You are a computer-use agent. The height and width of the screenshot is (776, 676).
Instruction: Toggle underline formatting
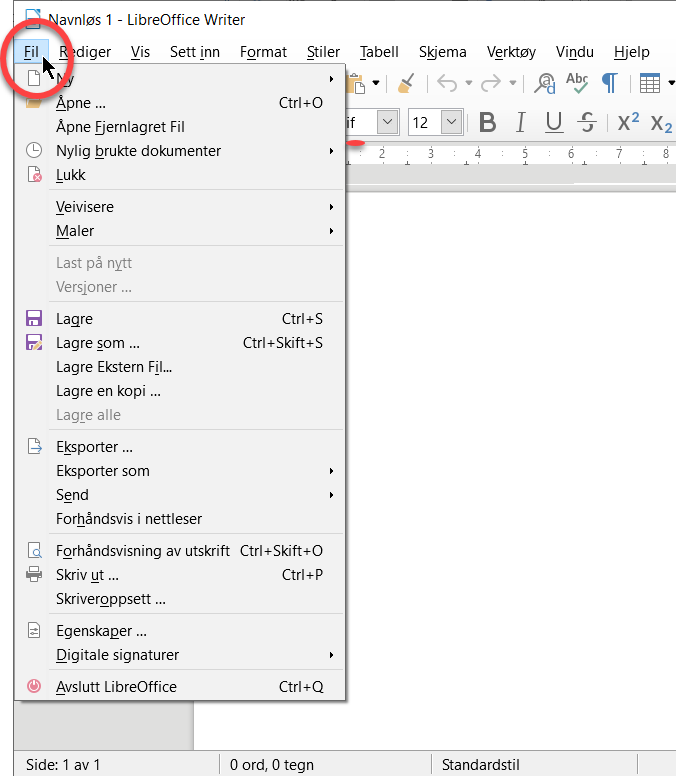[x=554, y=122]
